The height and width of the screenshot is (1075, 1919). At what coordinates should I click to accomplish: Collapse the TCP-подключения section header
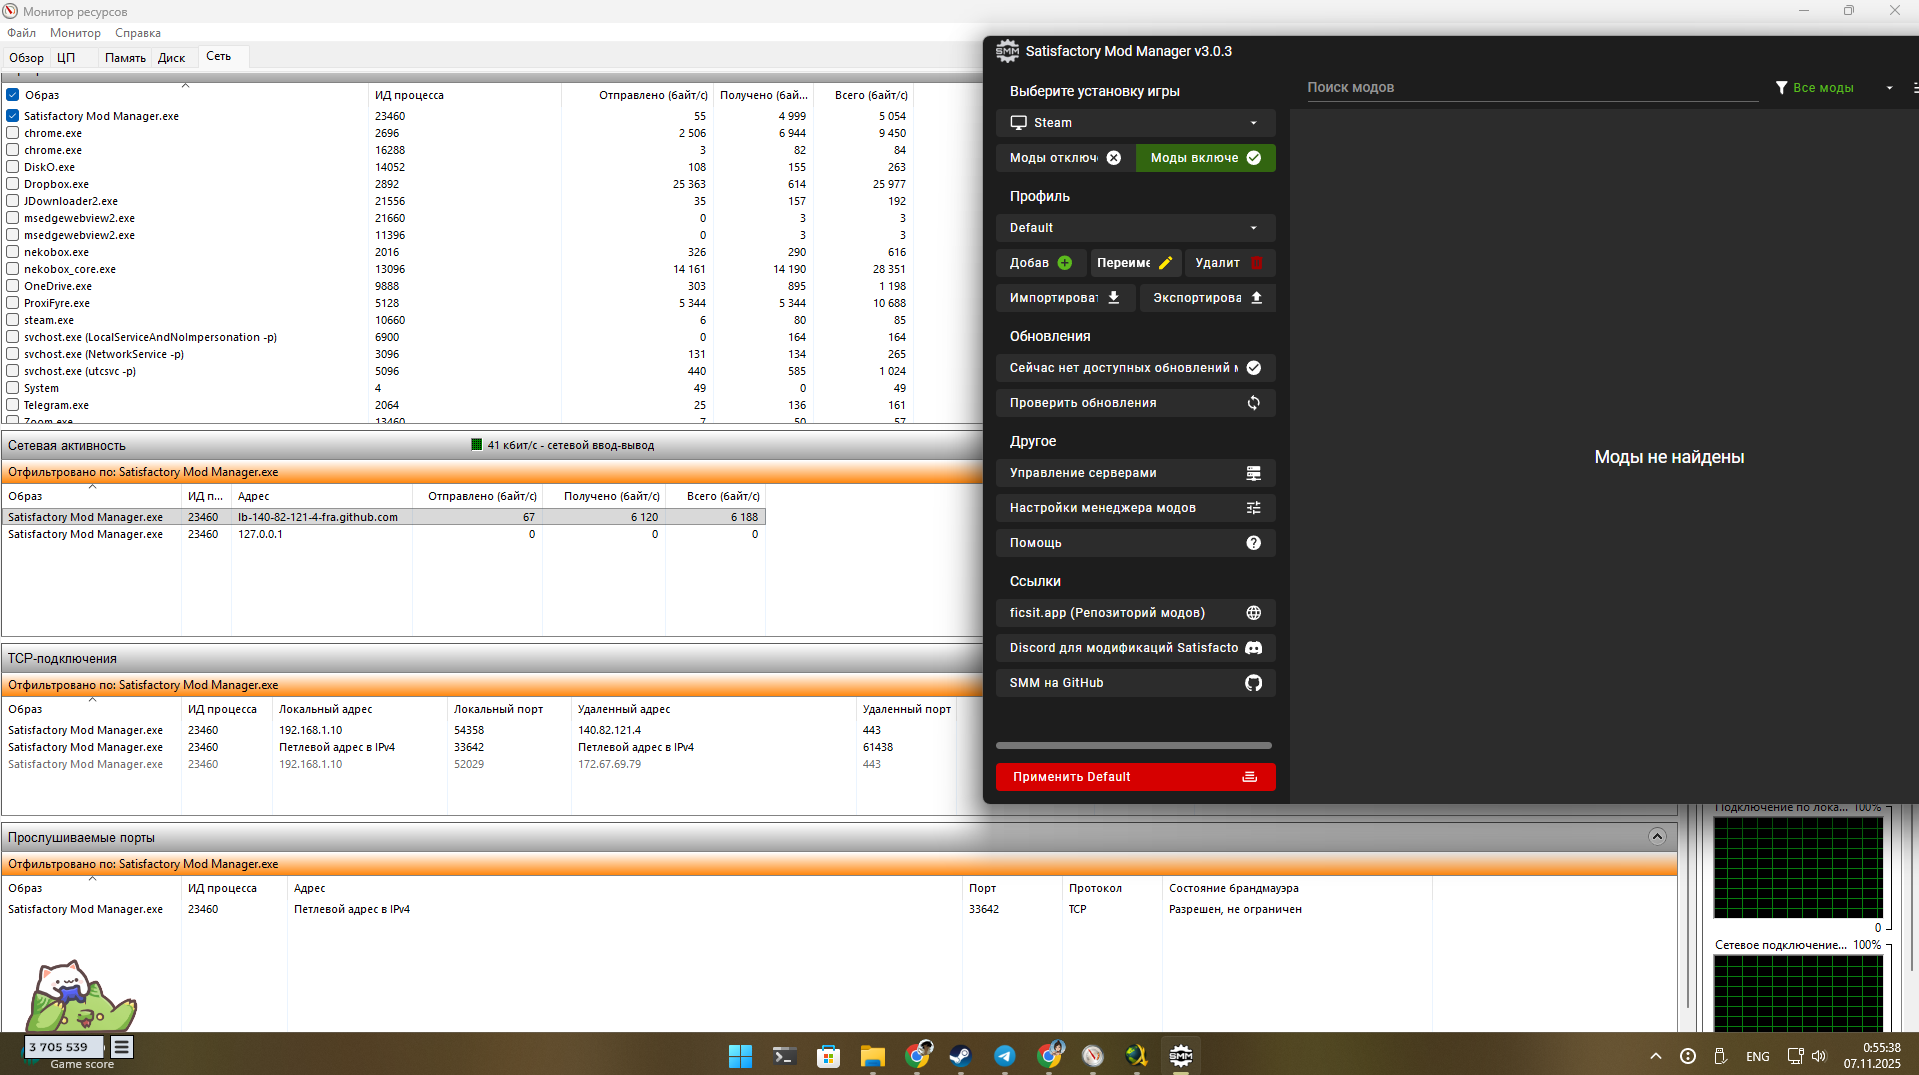492,658
